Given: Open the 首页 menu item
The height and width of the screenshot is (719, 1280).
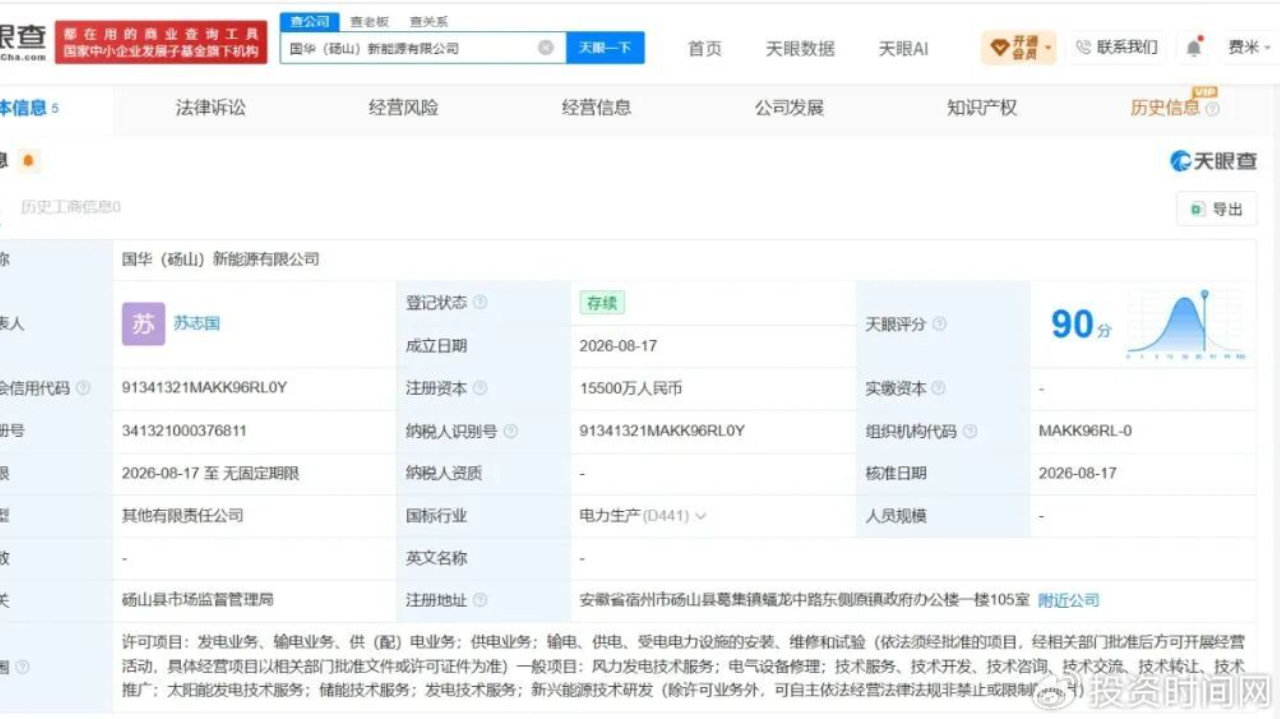Looking at the screenshot, I should click(704, 48).
